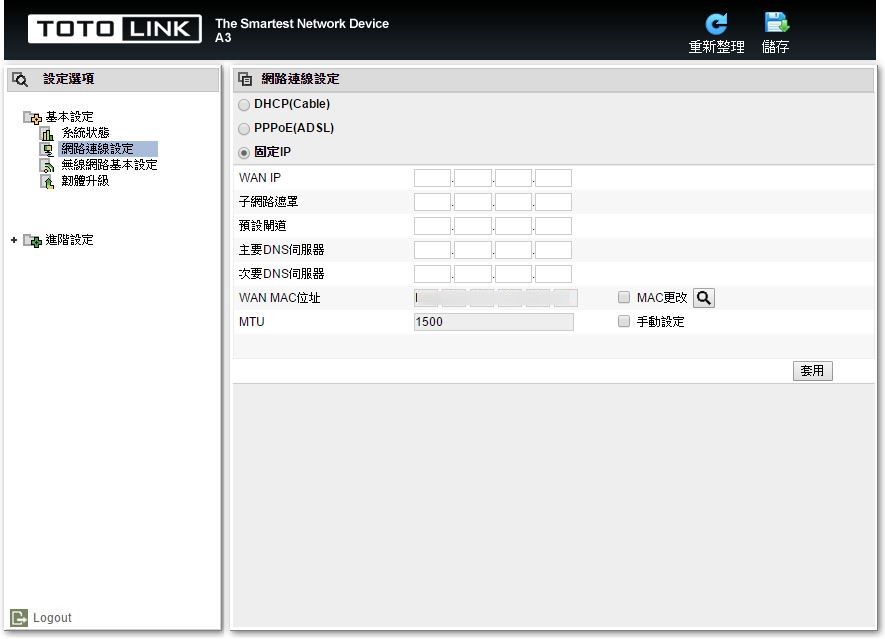Focus the second 子網路遮罩 octet field
This screenshot has width=885, height=639.
[473, 202]
